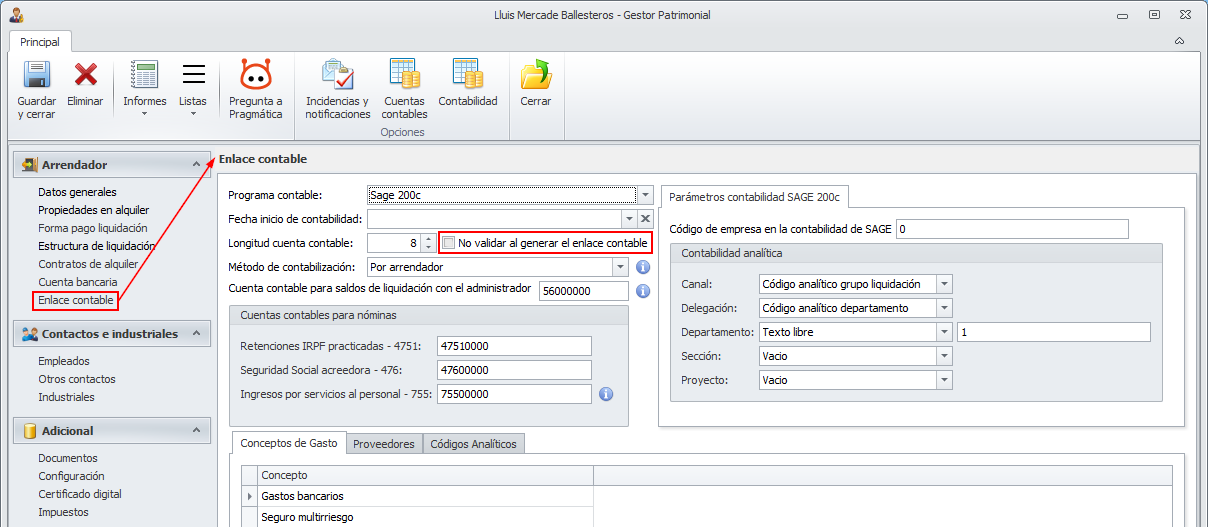Click the Contabilidad ribbon icon
This screenshot has height=527, width=1208.
(468, 76)
